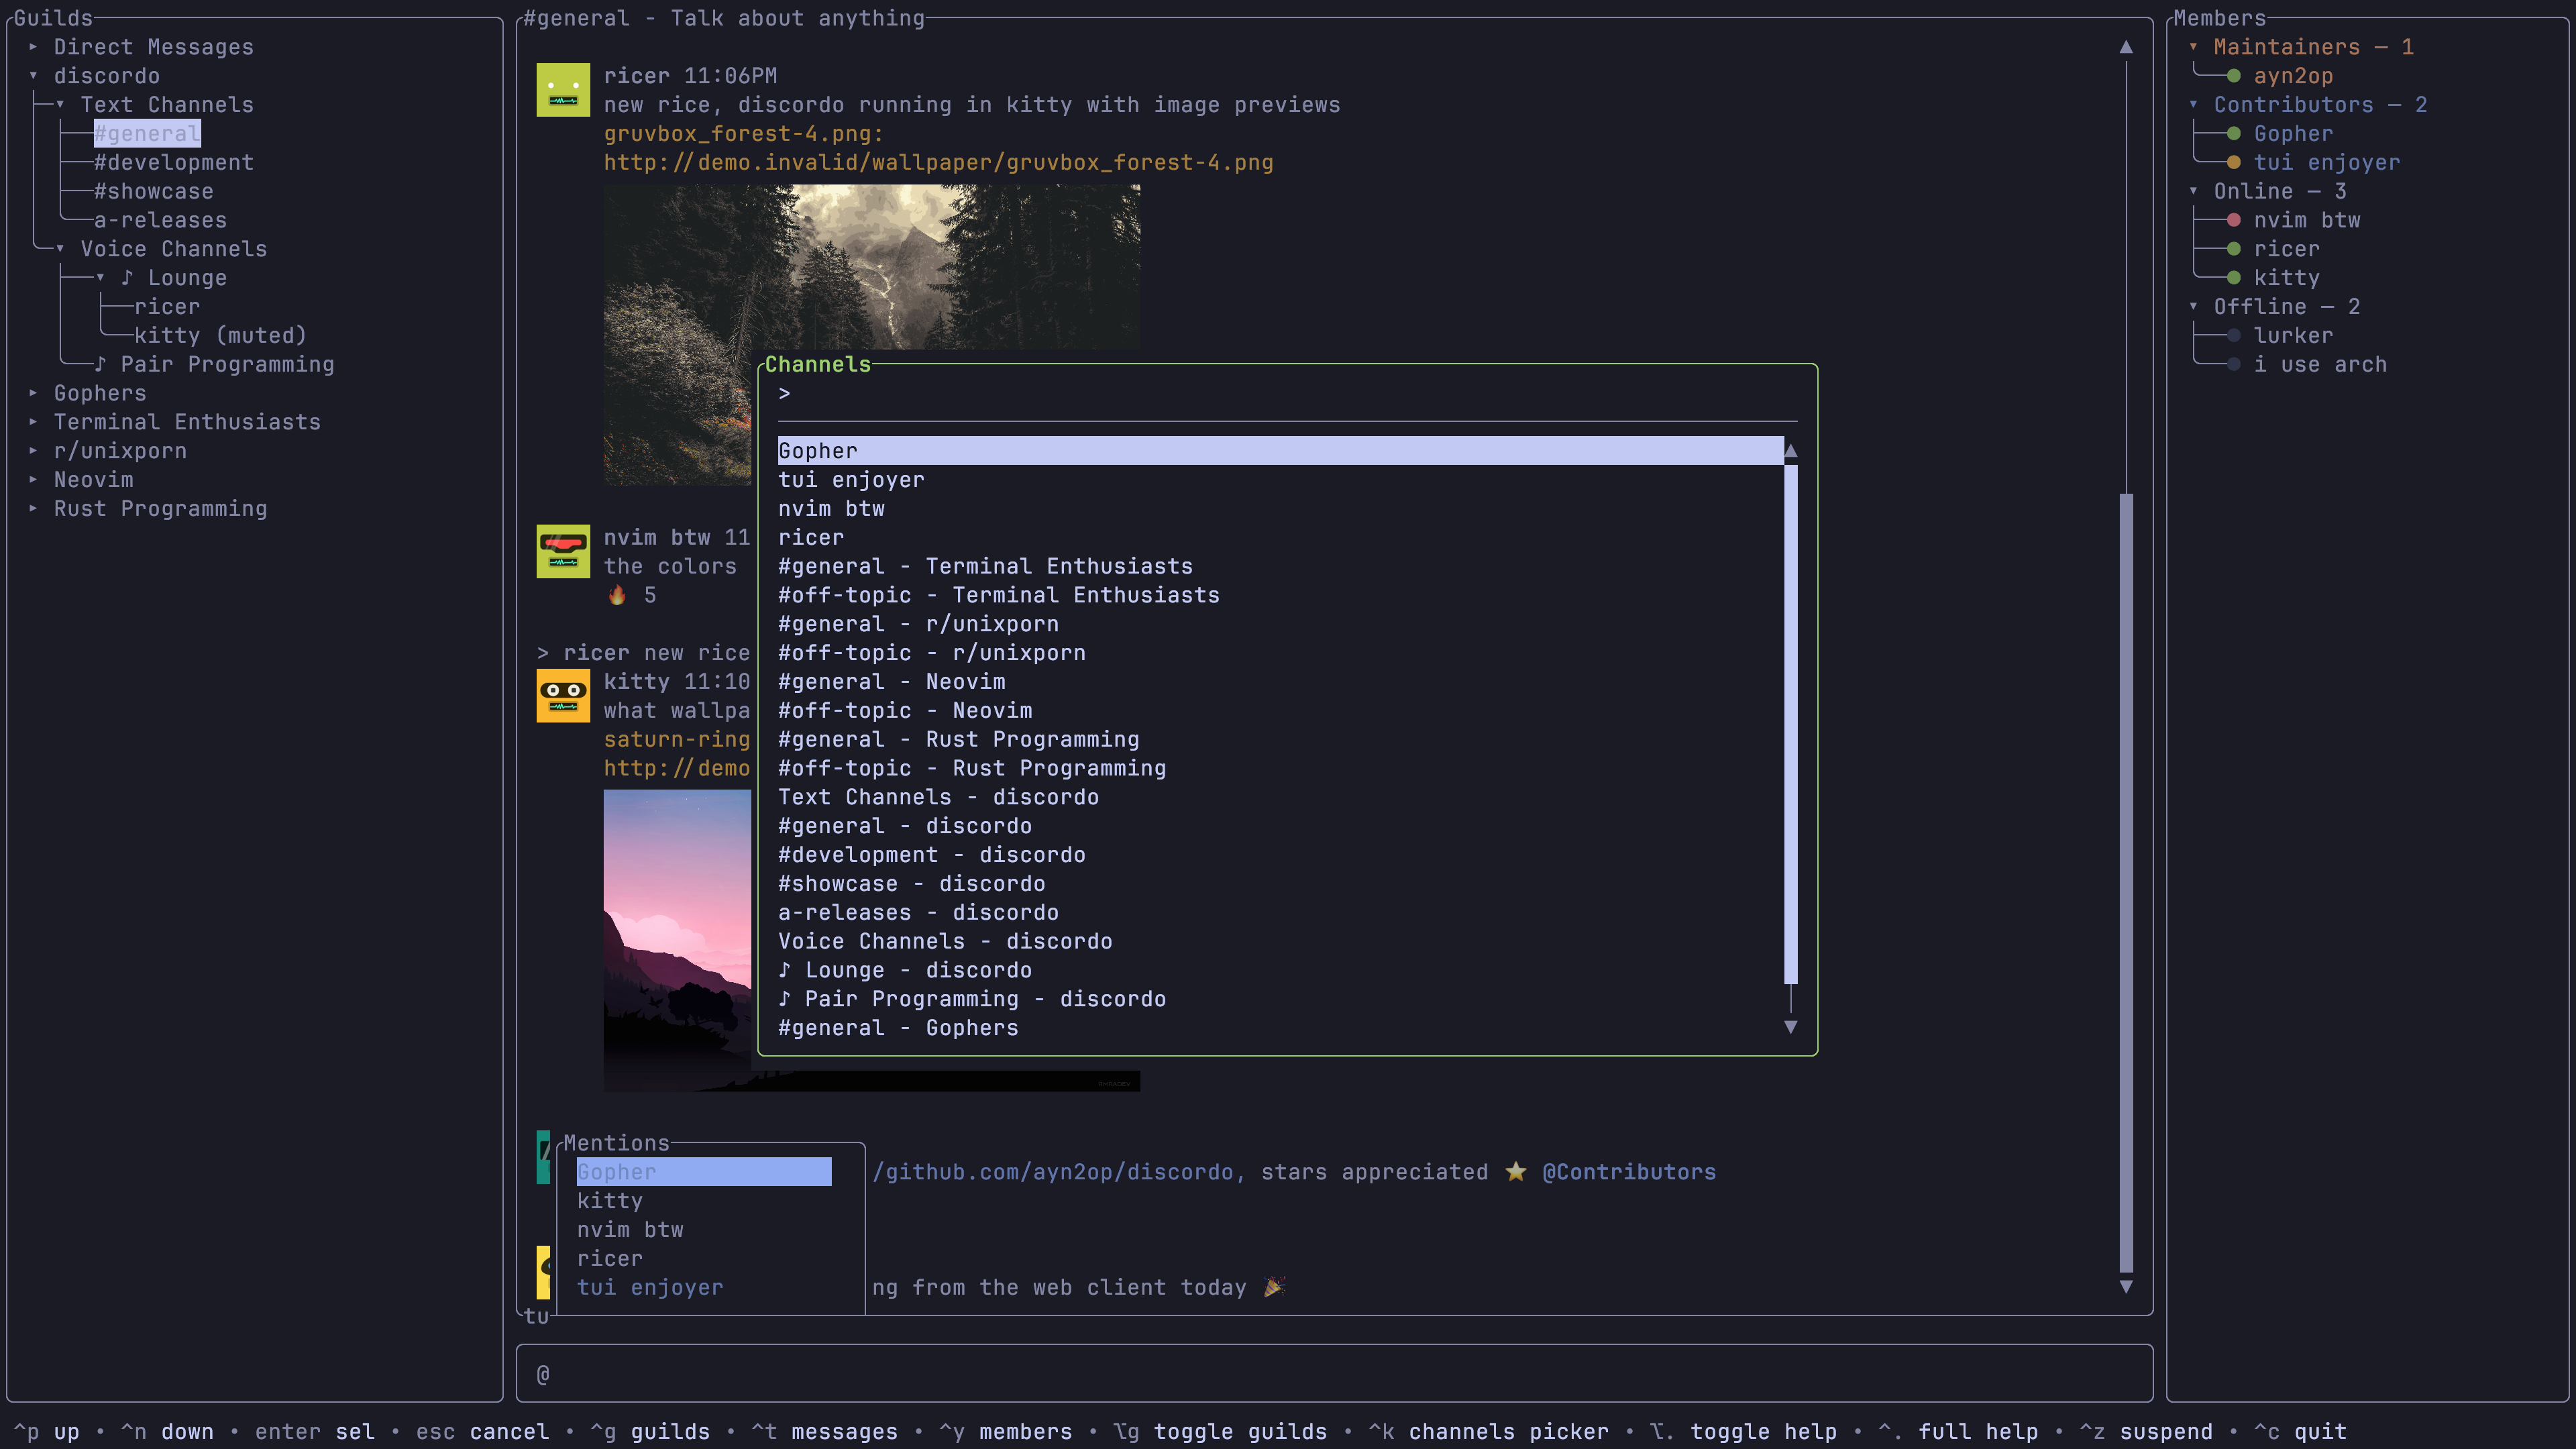Click ayn2op's green status dot
2576x1449 pixels.
tap(2233, 76)
